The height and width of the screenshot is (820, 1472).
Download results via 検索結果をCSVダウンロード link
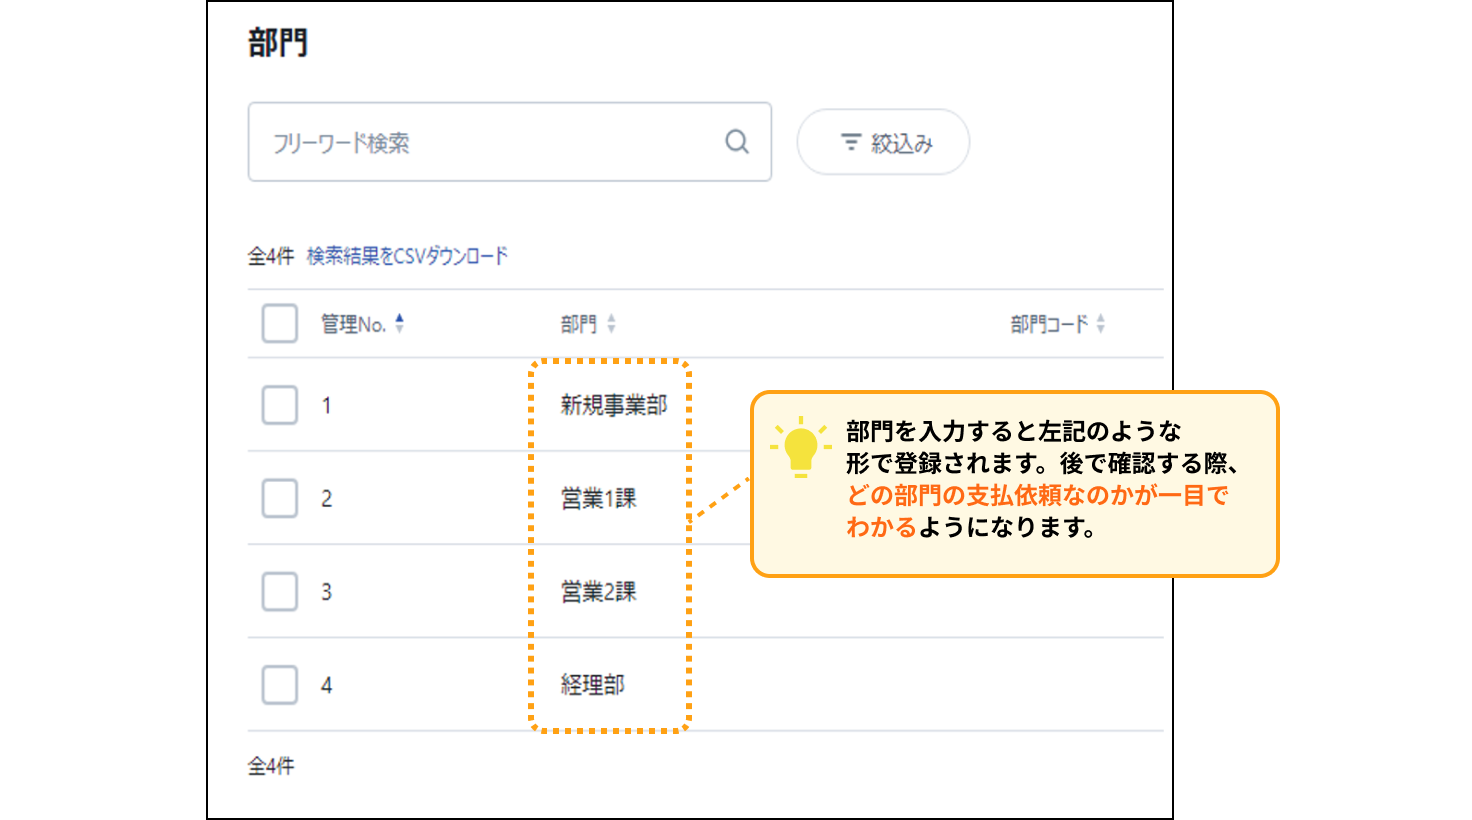tap(407, 256)
